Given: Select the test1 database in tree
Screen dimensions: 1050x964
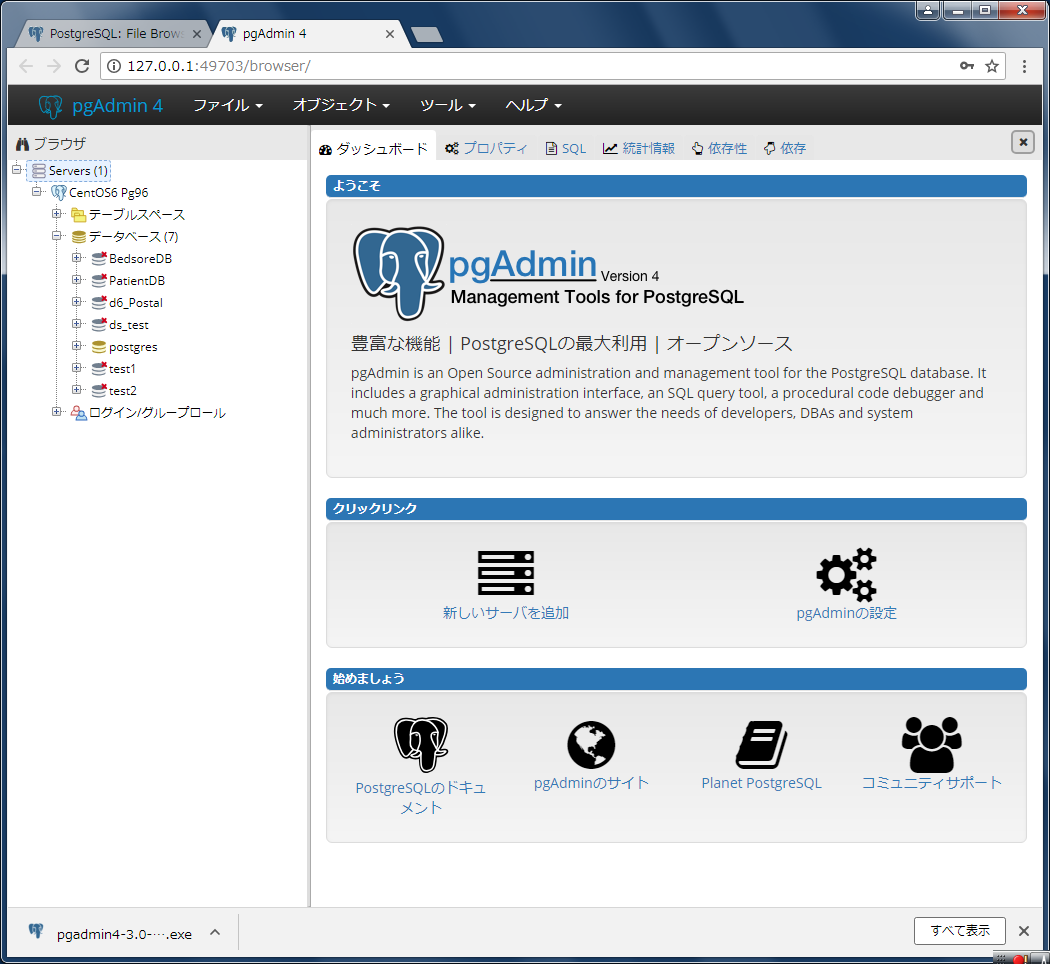Looking at the screenshot, I should (x=122, y=369).
